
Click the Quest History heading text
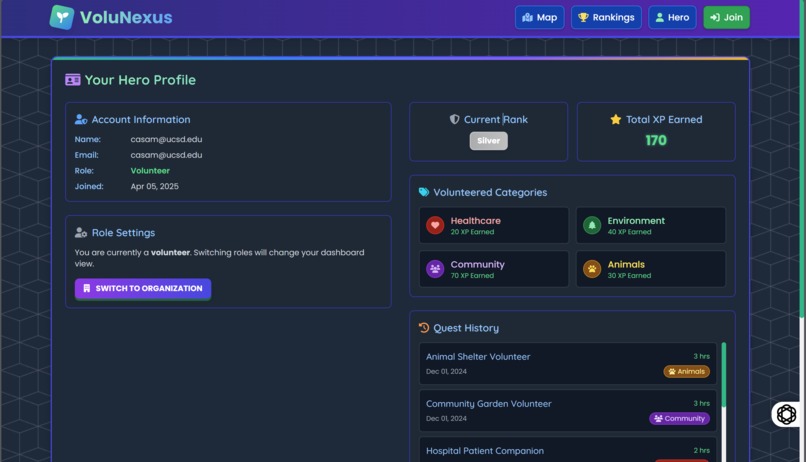pos(466,328)
